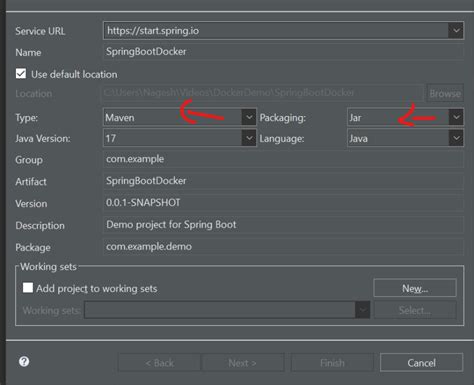Click the Service URL text https://start.spring.io
The height and width of the screenshot is (385, 474).
[153, 31]
